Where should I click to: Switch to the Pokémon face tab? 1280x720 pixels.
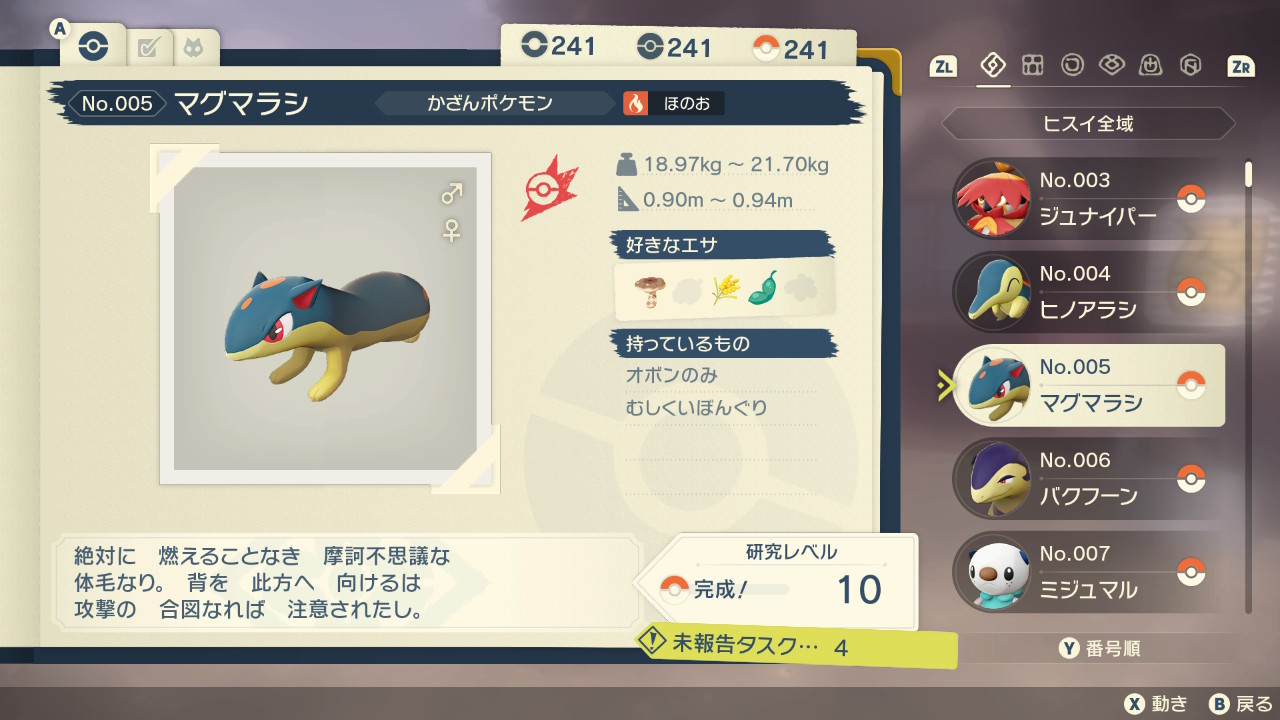click(194, 47)
